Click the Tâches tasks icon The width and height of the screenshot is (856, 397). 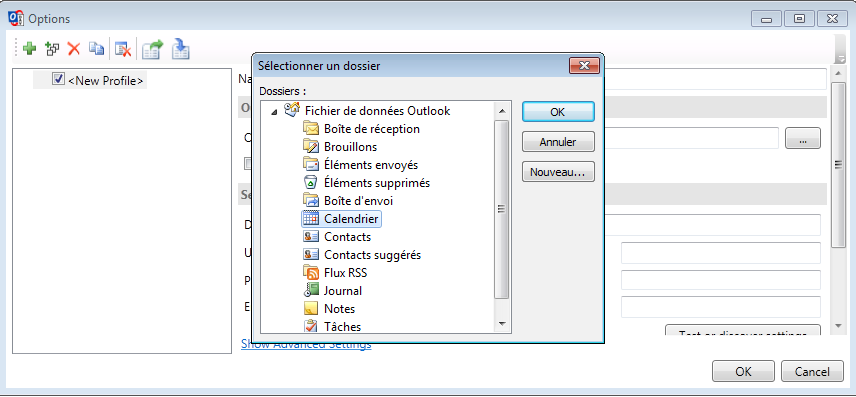tap(310, 327)
